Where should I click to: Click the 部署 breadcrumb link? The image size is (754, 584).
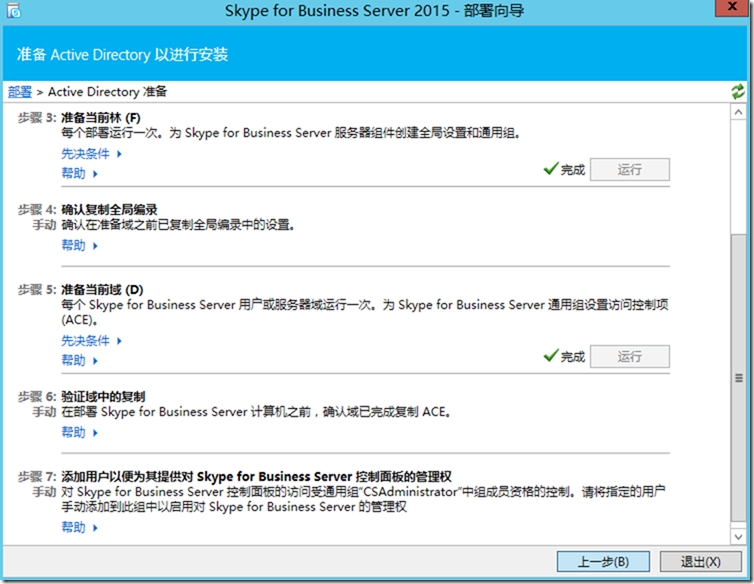[20, 91]
